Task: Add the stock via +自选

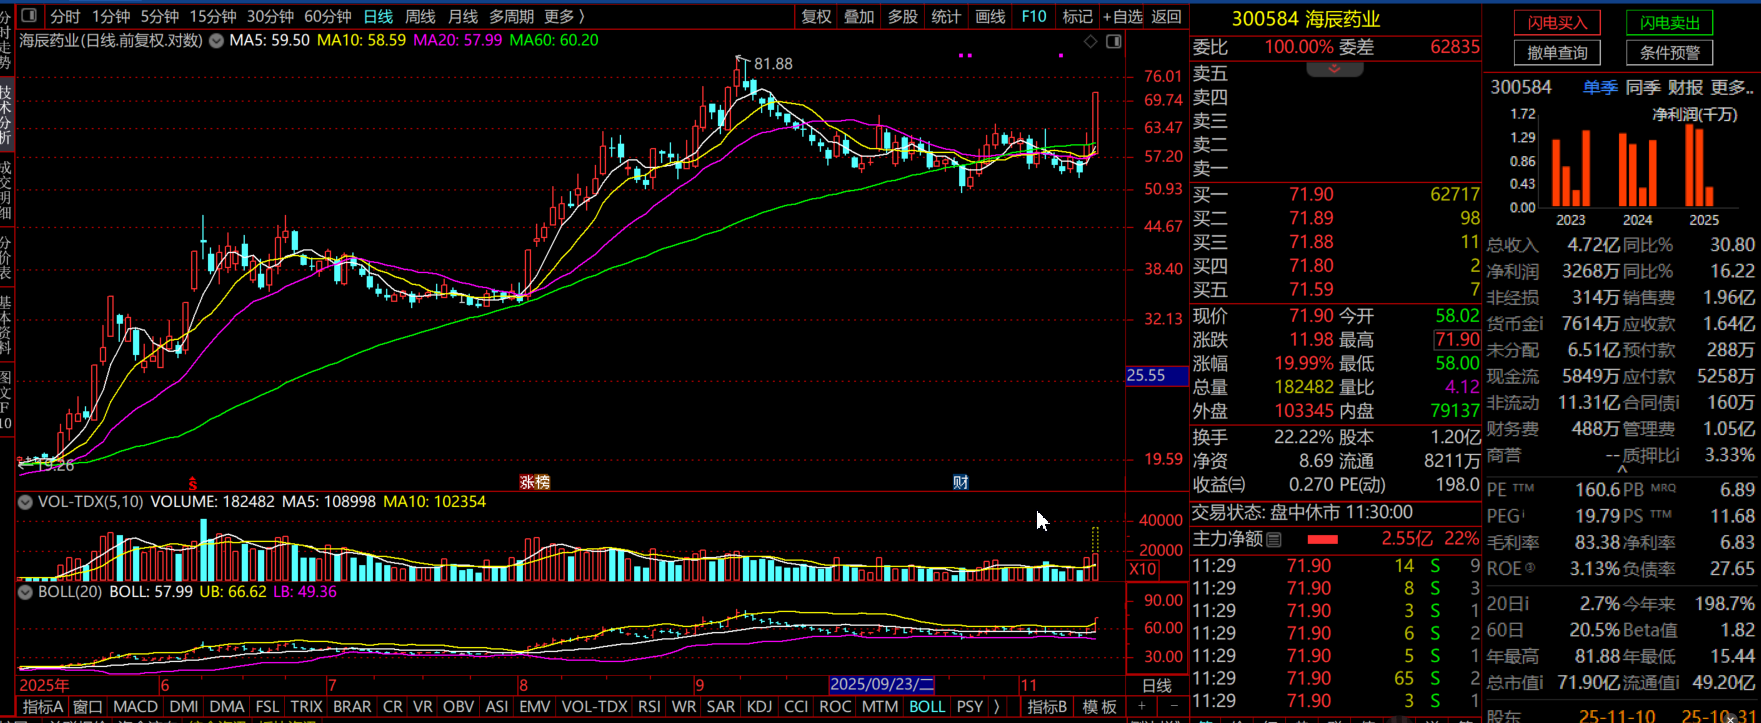Action: click(x=1123, y=16)
